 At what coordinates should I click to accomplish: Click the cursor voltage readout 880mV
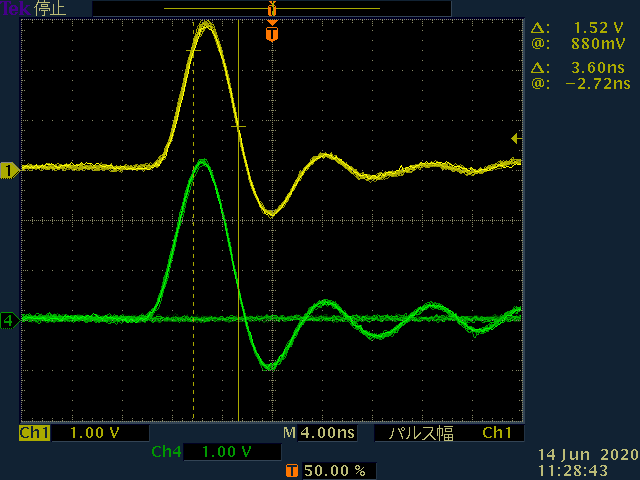click(x=598, y=44)
